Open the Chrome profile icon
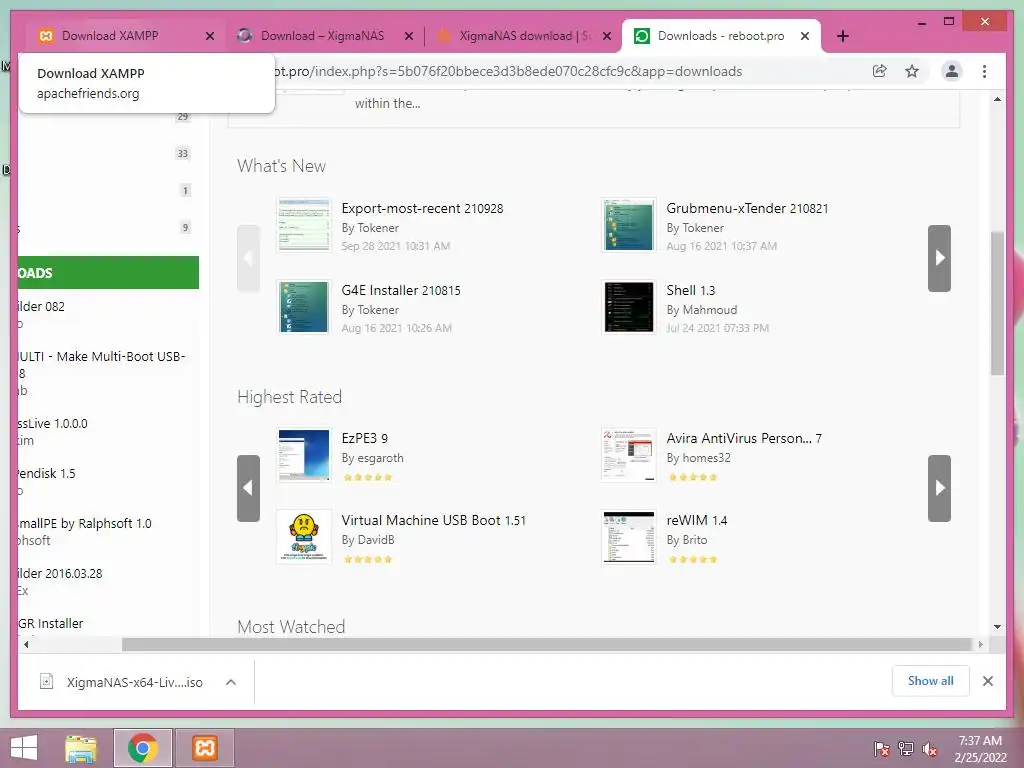 click(952, 71)
